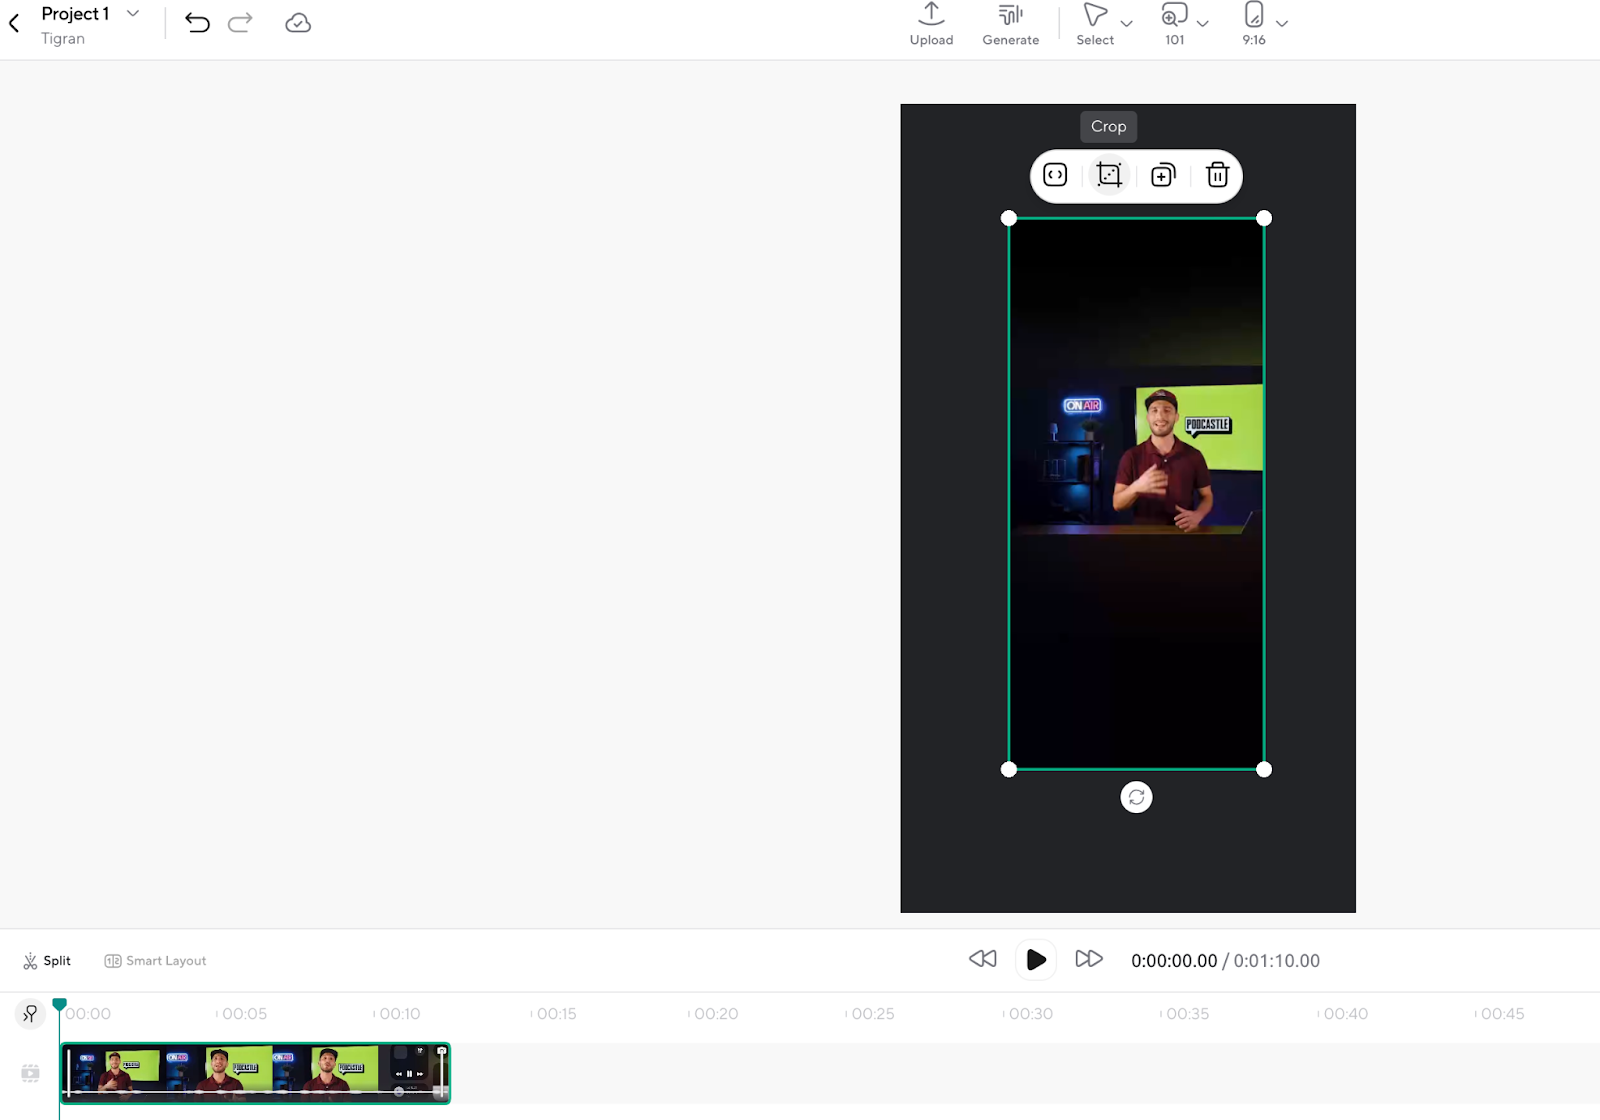1600x1120 pixels.
Task: Jump to 00:25 on the timeline ruler
Action: (873, 1014)
